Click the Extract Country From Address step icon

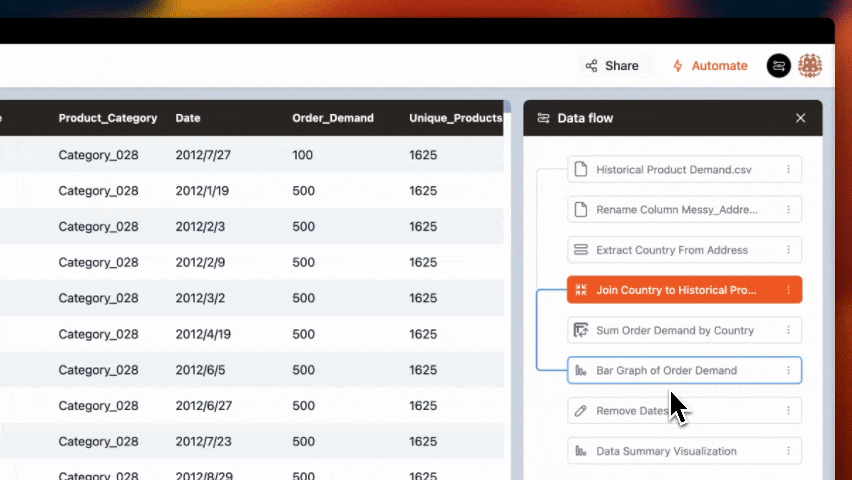[x=580, y=250]
